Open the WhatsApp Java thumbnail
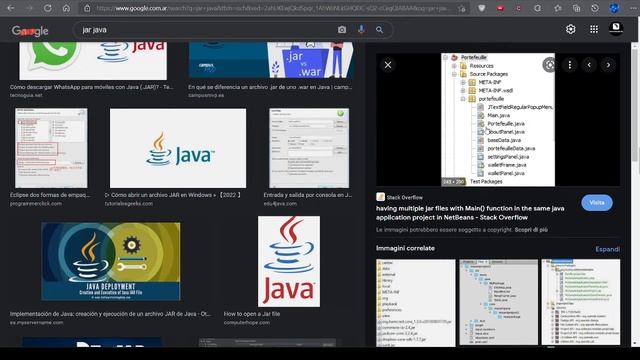This screenshot has width=640, height=360. tap(93, 60)
